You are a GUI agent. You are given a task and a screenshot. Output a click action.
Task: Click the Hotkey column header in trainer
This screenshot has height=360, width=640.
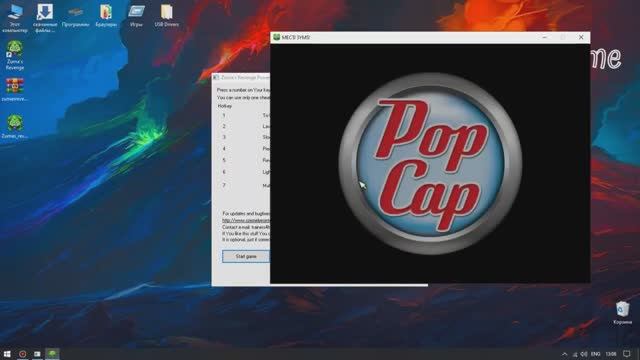click(x=225, y=106)
